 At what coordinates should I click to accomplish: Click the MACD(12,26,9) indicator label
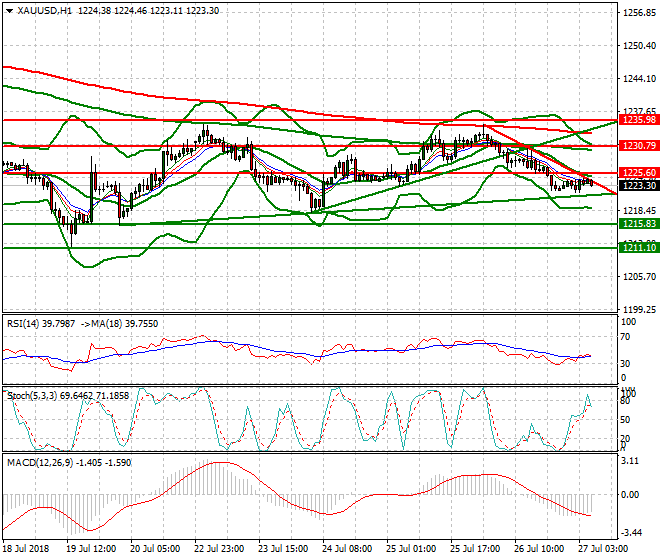pyautogui.click(x=69, y=463)
